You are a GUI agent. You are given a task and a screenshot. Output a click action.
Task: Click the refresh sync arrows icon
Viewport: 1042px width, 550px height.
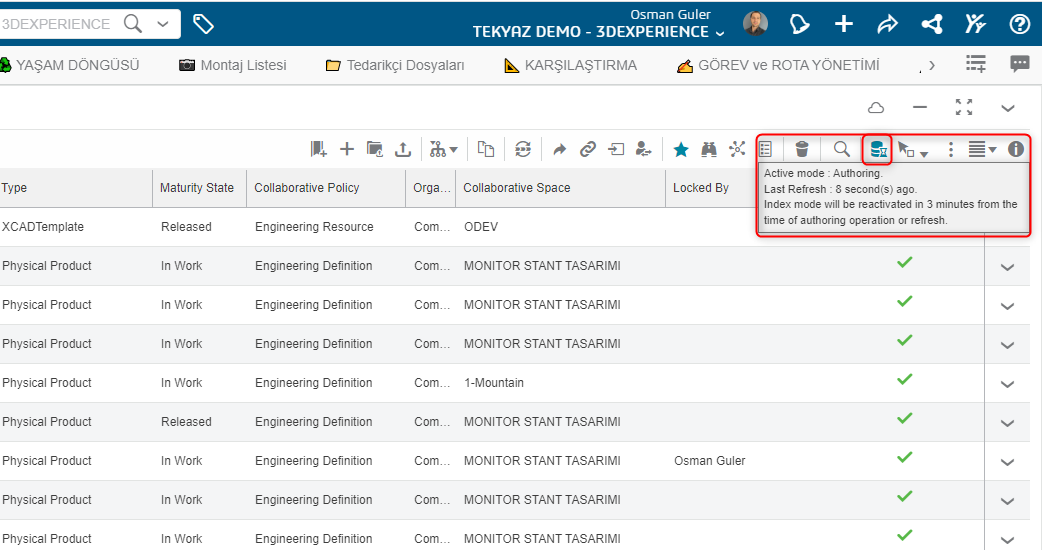(x=523, y=149)
